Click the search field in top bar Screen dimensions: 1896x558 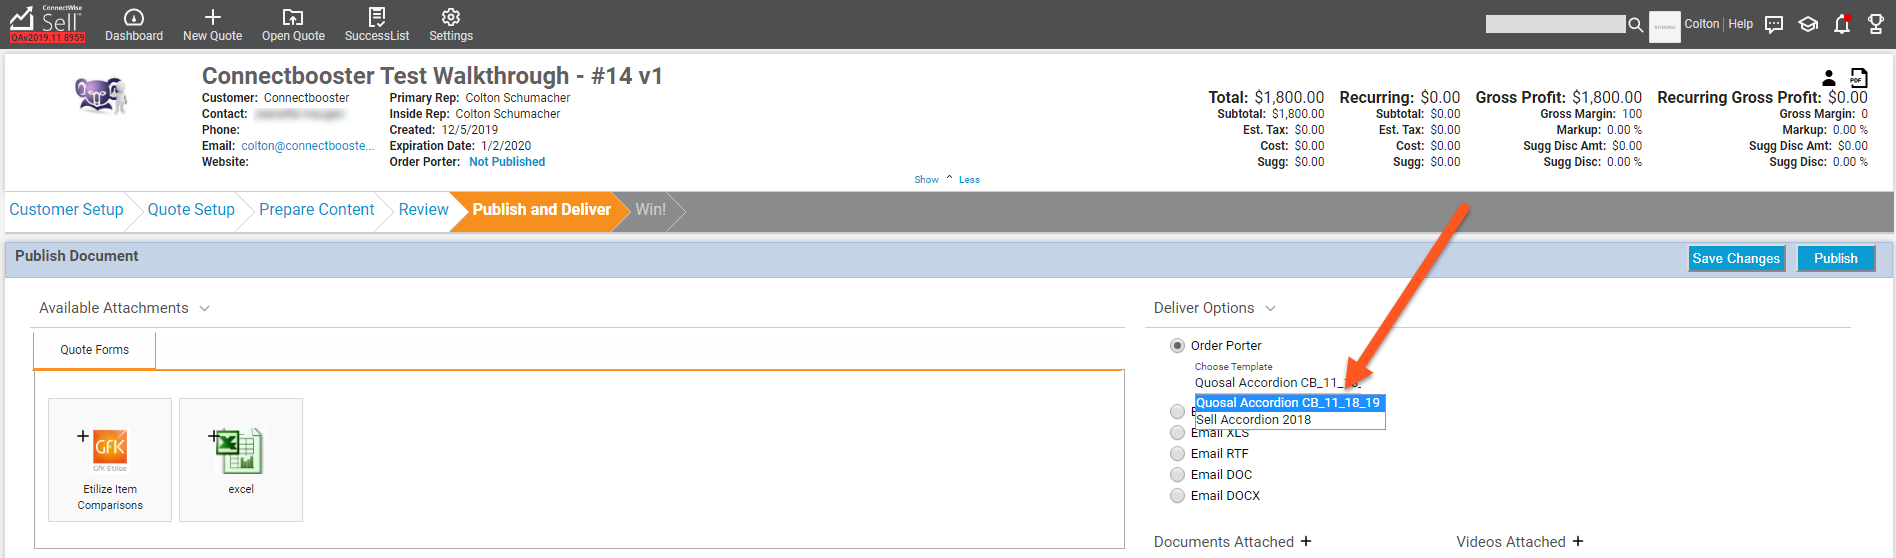coord(1554,24)
